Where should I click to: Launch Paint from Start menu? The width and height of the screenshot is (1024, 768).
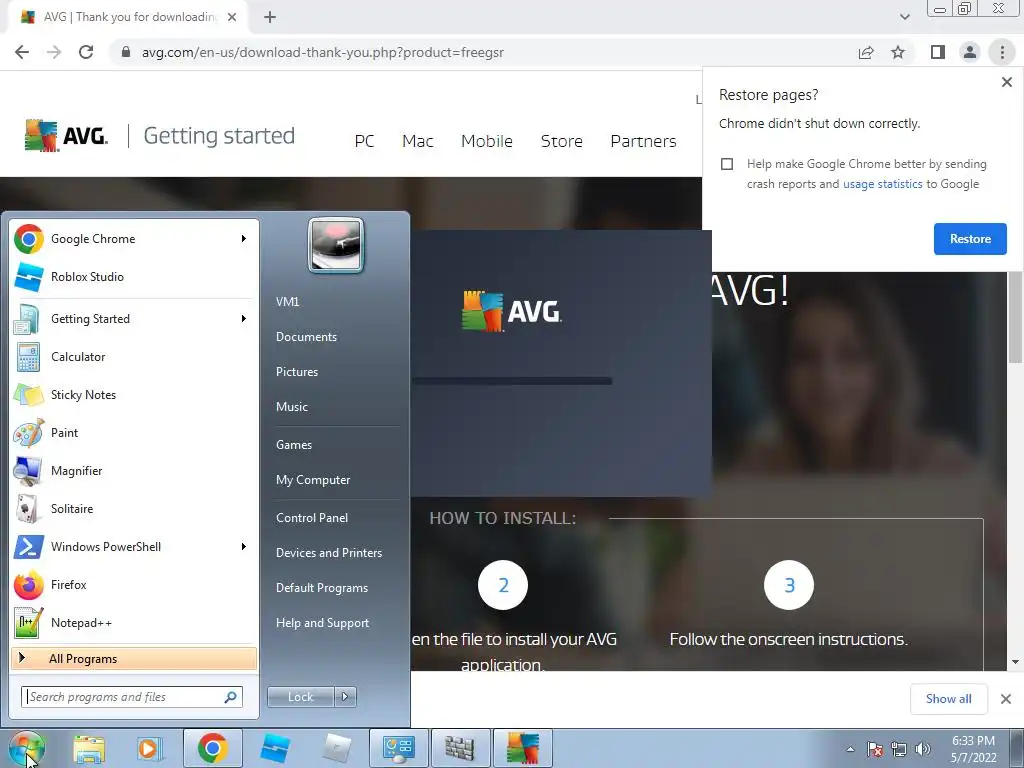click(x=134, y=432)
